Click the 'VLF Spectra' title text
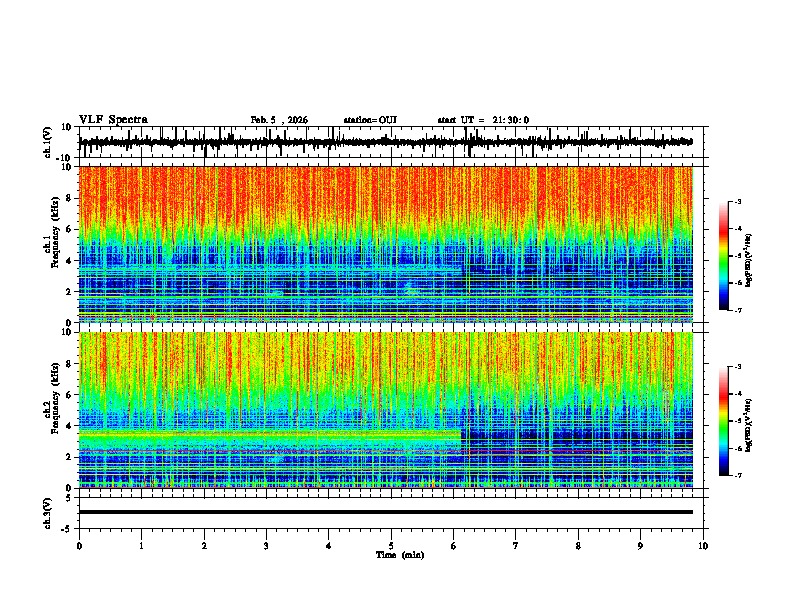 pyautogui.click(x=113, y=120)
